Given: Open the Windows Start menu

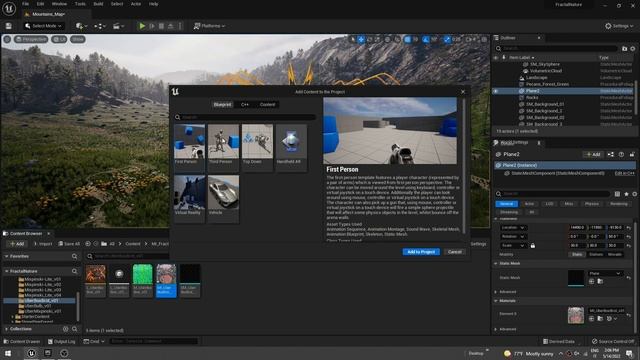Looking at the screenshot, I should [8, 353].
